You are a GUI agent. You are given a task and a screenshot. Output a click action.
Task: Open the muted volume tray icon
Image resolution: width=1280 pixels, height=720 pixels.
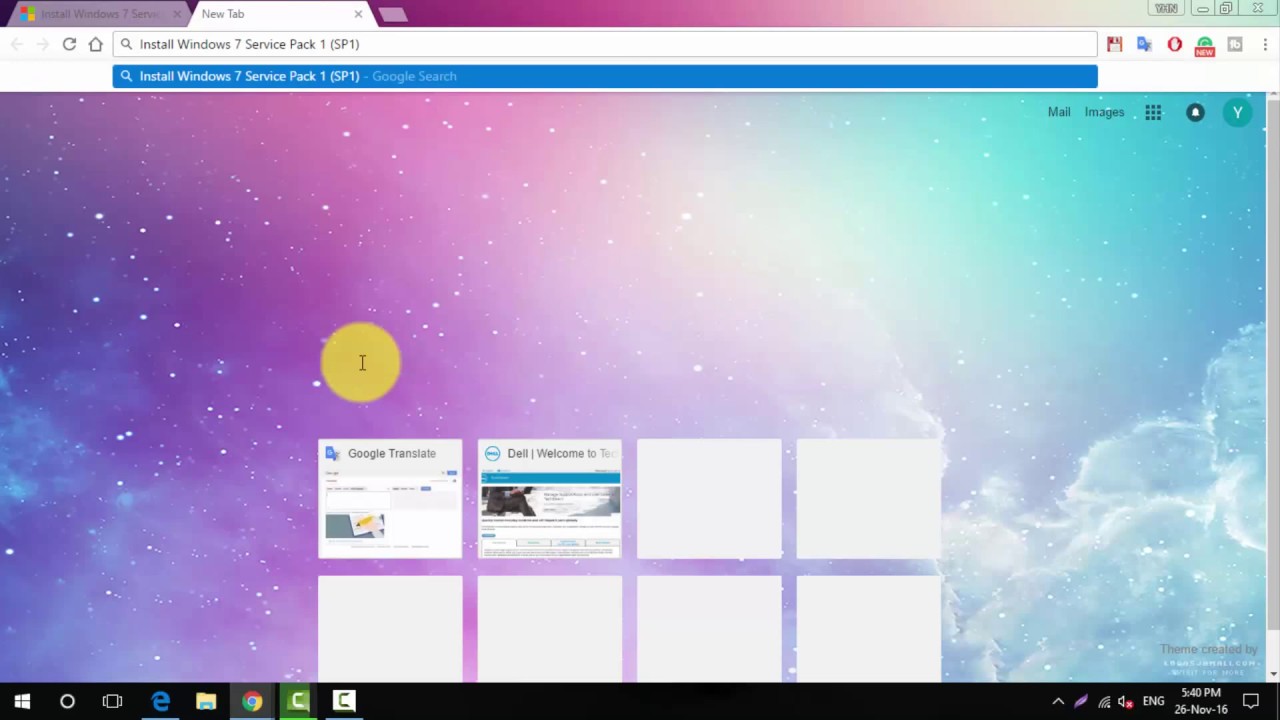pos(1126,702)
